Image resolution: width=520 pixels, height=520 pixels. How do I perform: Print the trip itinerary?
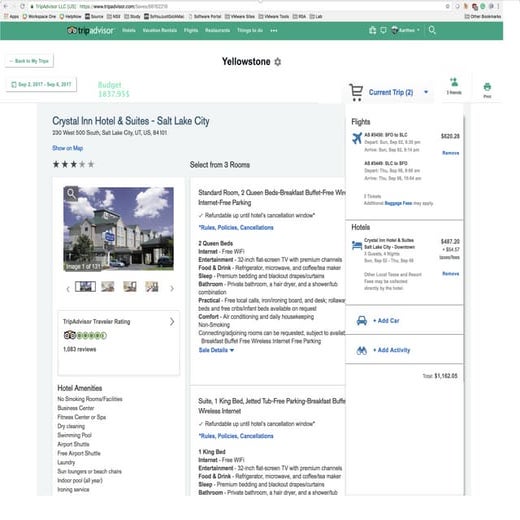(x=487, y=90)
